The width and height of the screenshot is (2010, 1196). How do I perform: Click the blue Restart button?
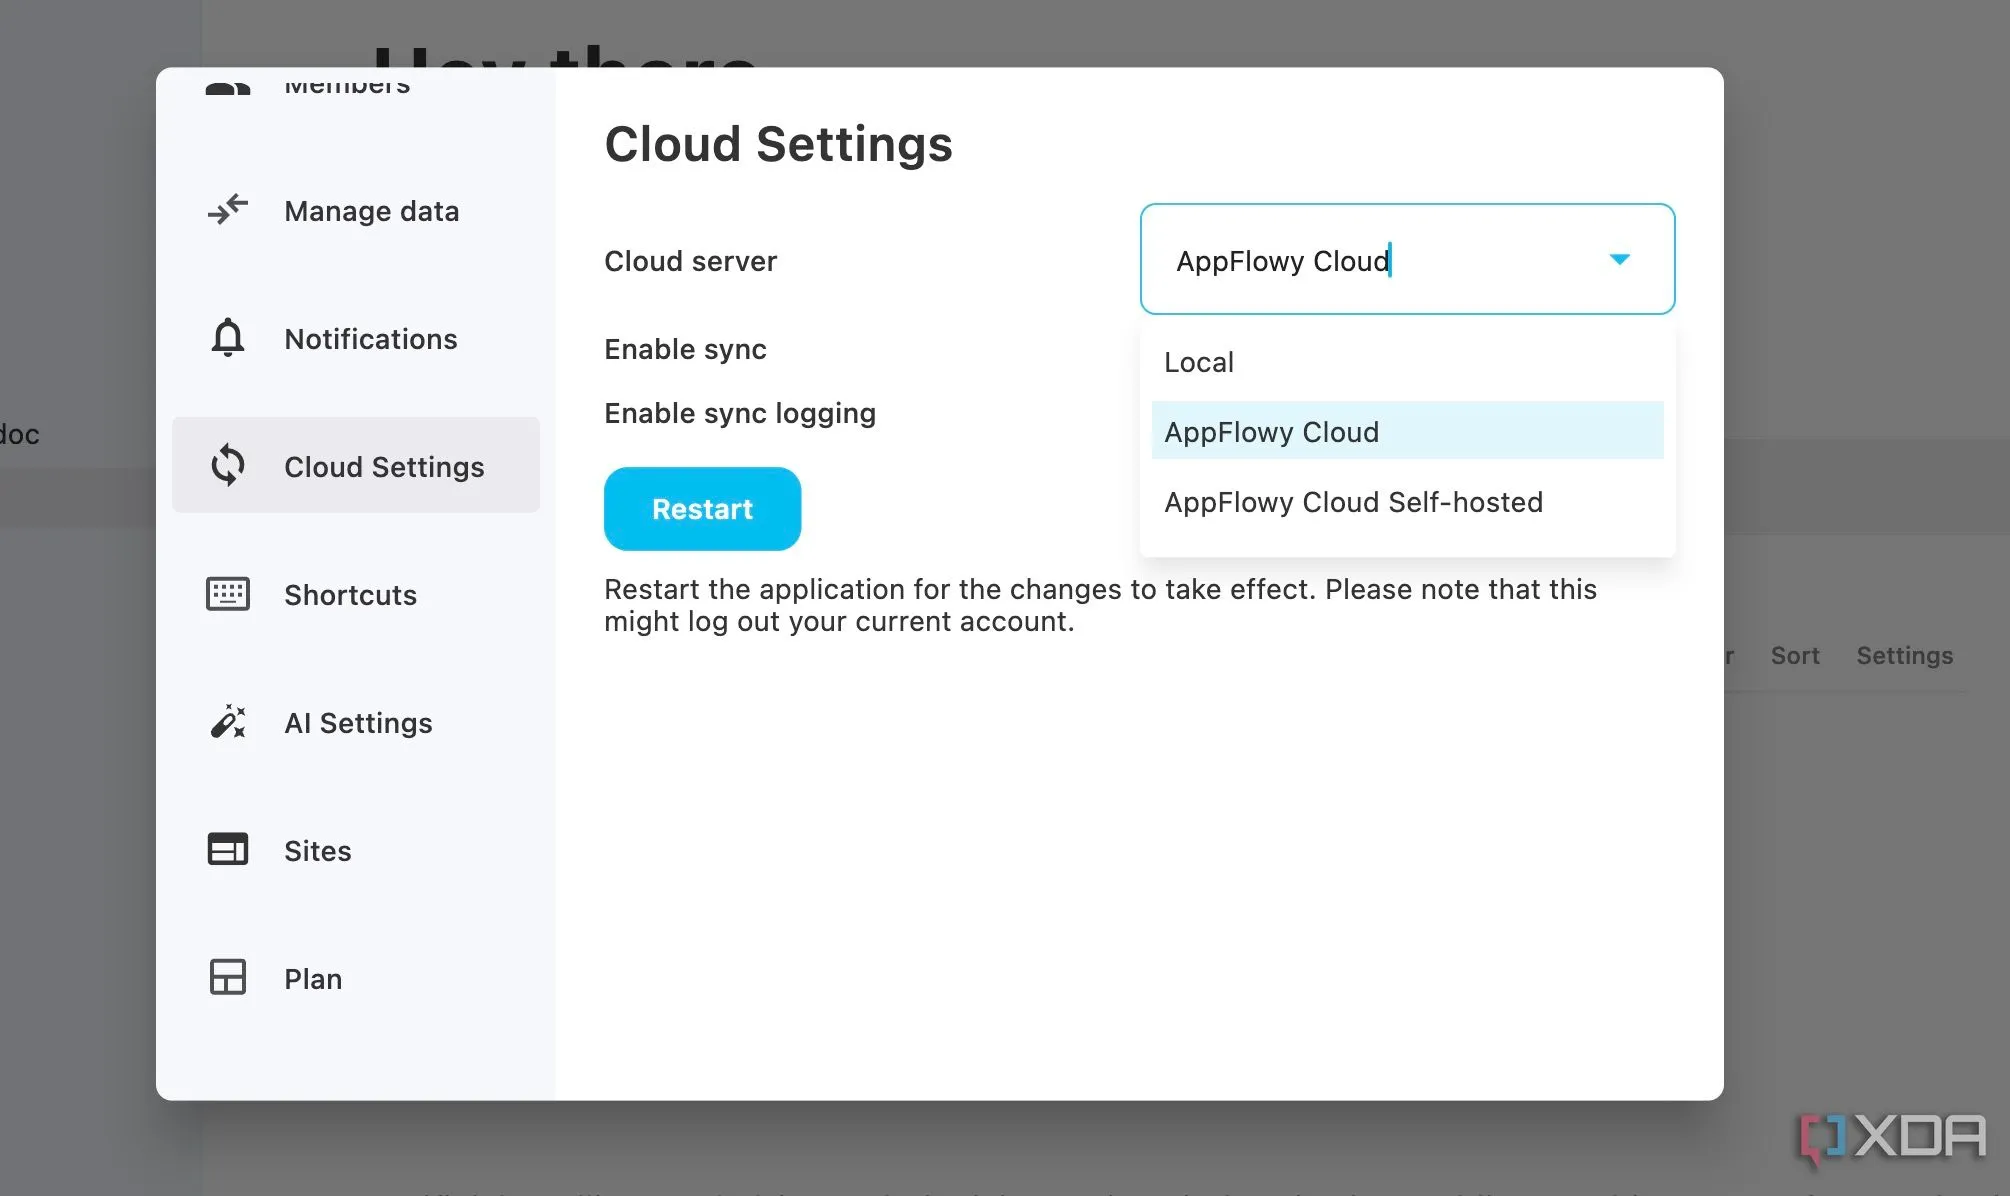(702, 509)
